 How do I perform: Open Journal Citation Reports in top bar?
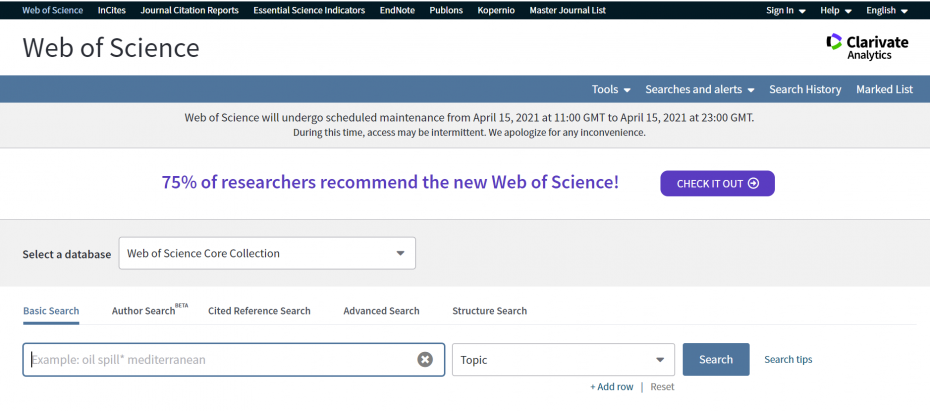(190, 11)
